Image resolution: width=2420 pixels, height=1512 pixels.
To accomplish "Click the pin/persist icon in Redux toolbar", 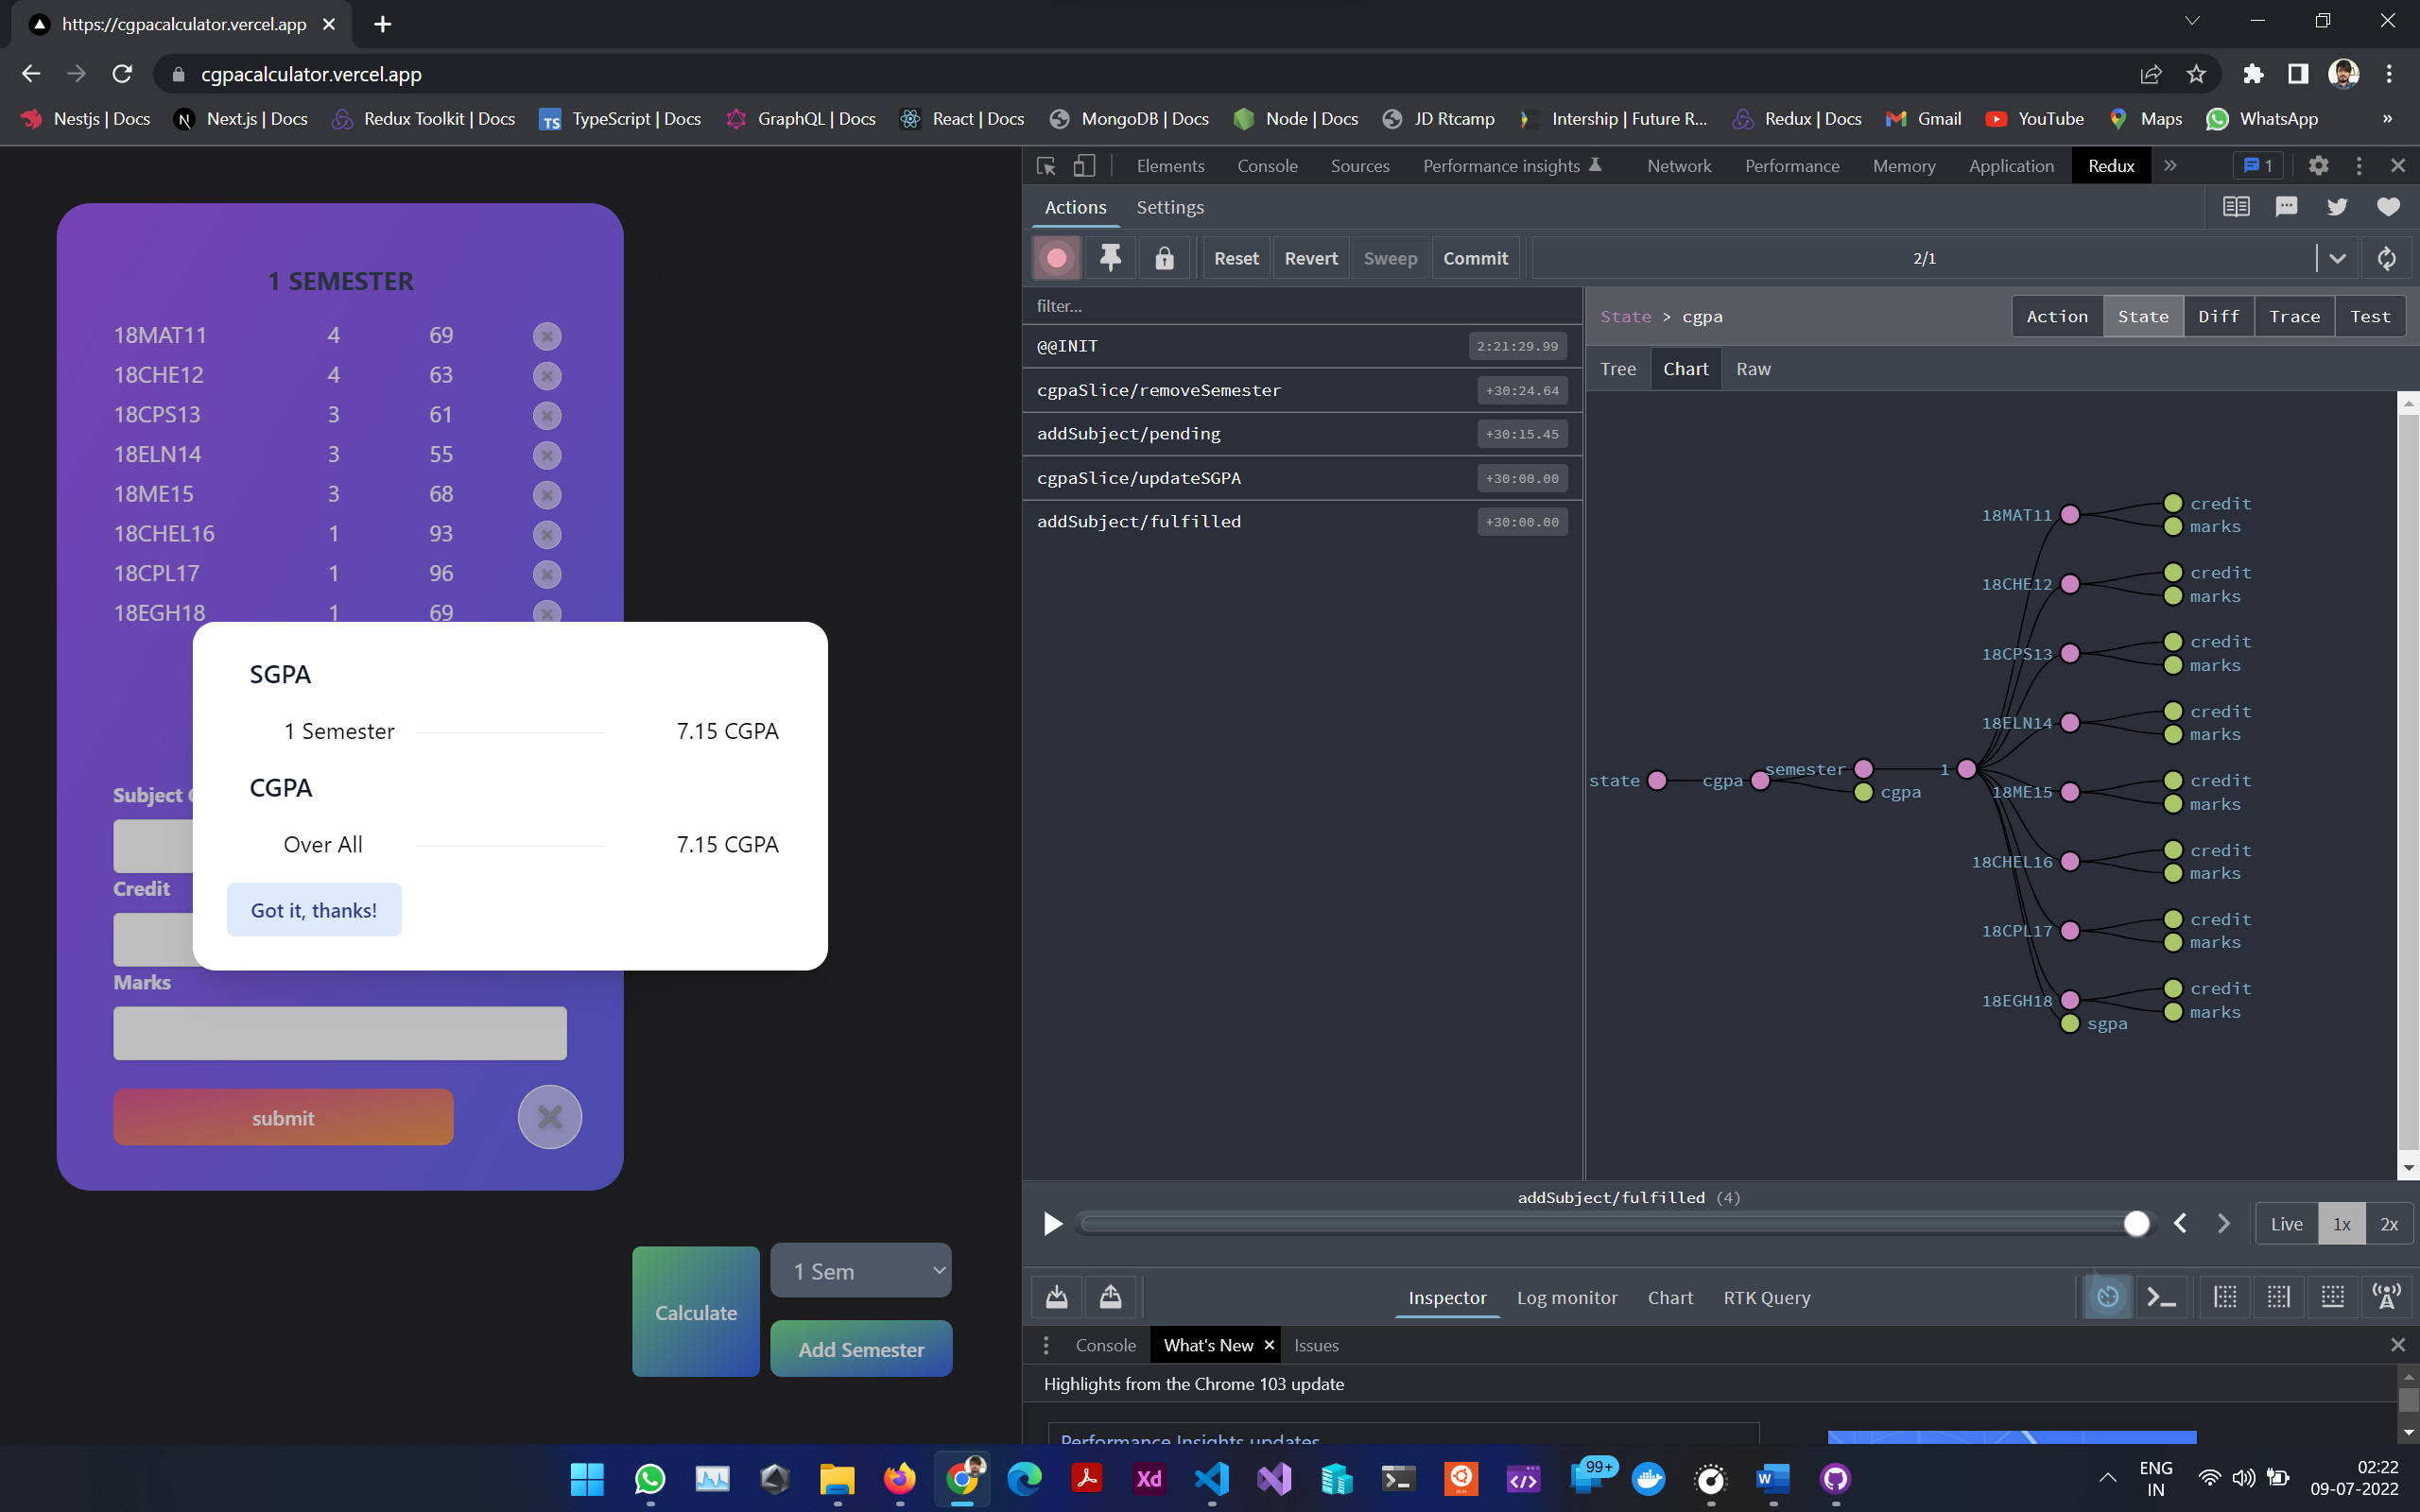I will 1110,258.
